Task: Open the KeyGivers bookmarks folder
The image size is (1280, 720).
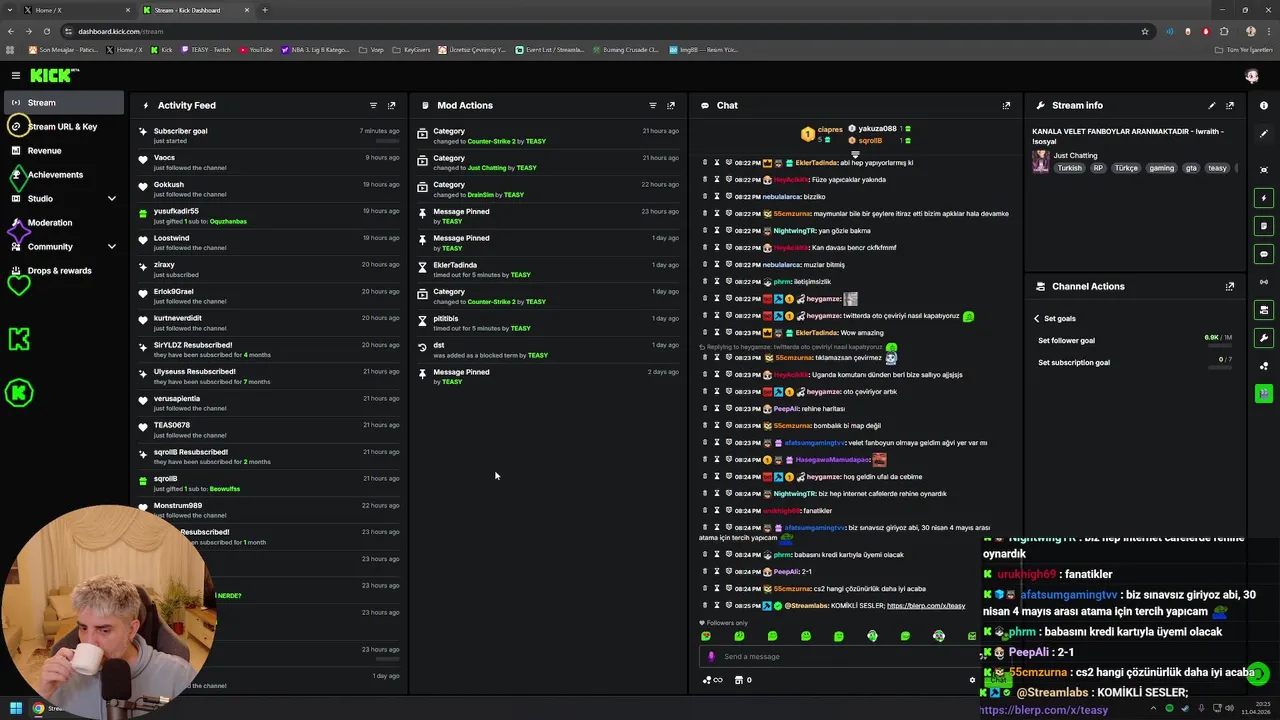Action: tap(411, 50)
